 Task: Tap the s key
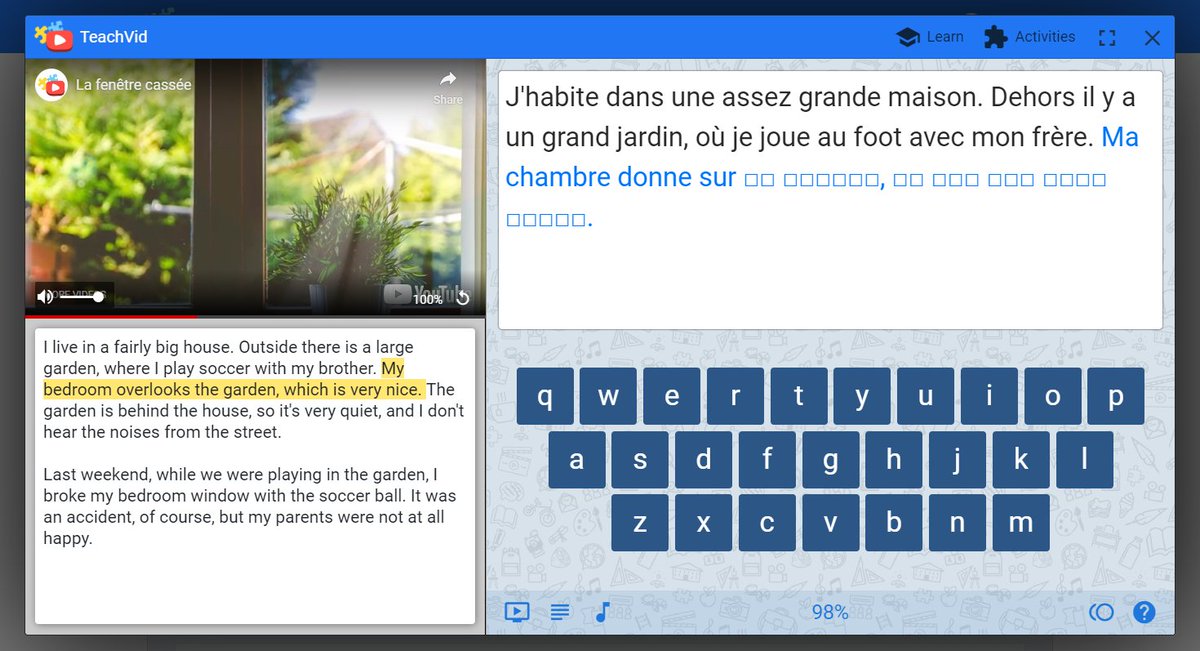(640, 460)
